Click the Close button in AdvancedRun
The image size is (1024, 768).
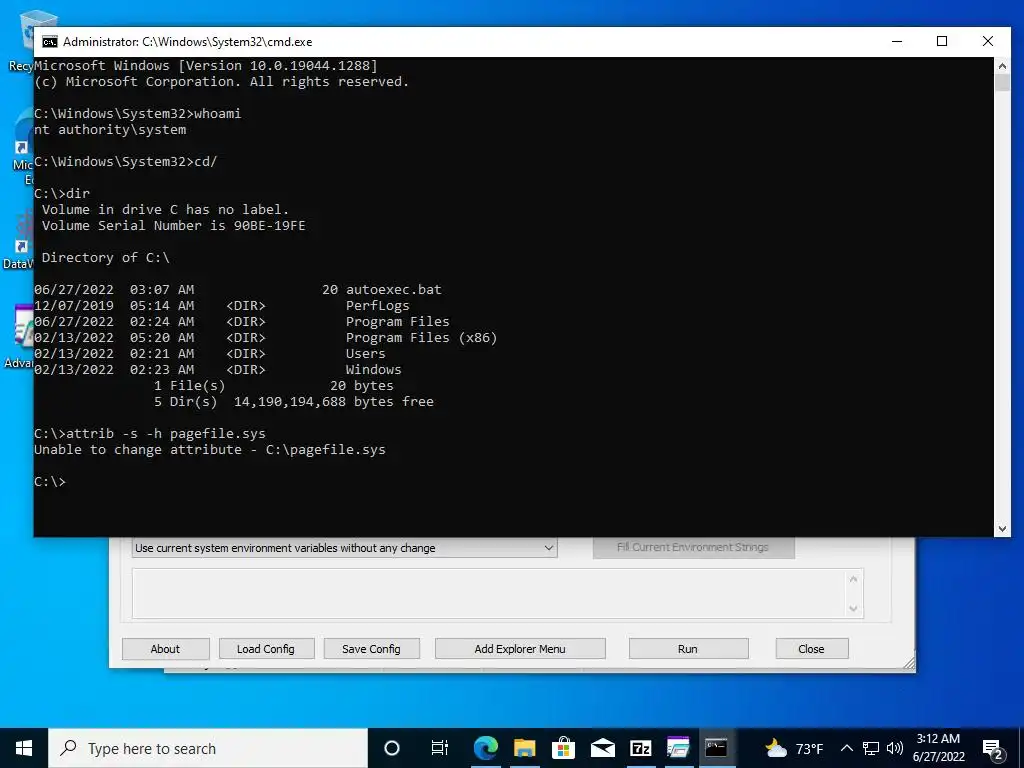(811, 649)
